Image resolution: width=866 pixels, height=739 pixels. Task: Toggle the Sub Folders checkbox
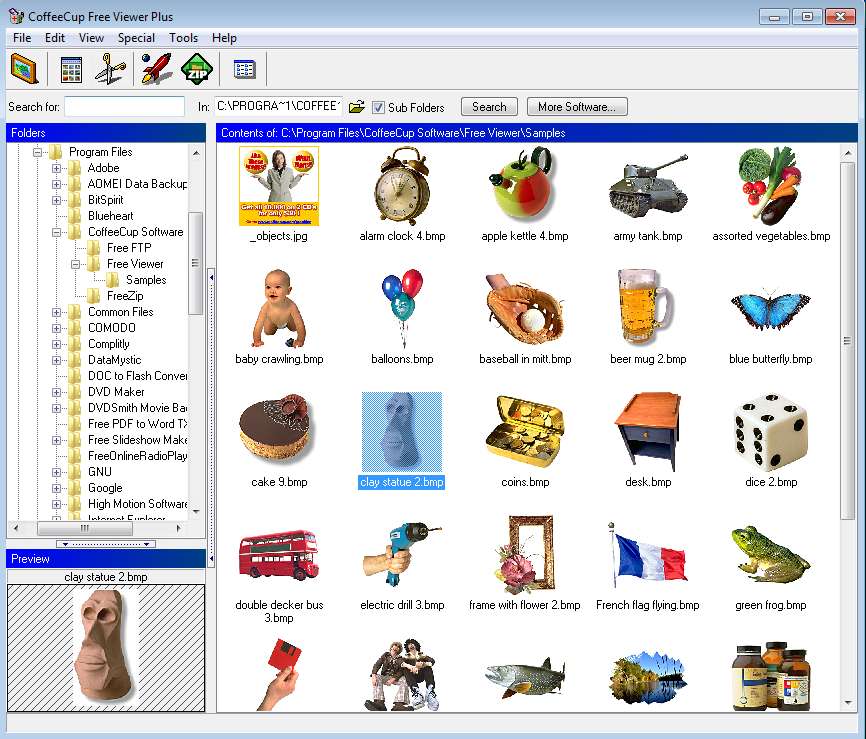coord(379,107)
